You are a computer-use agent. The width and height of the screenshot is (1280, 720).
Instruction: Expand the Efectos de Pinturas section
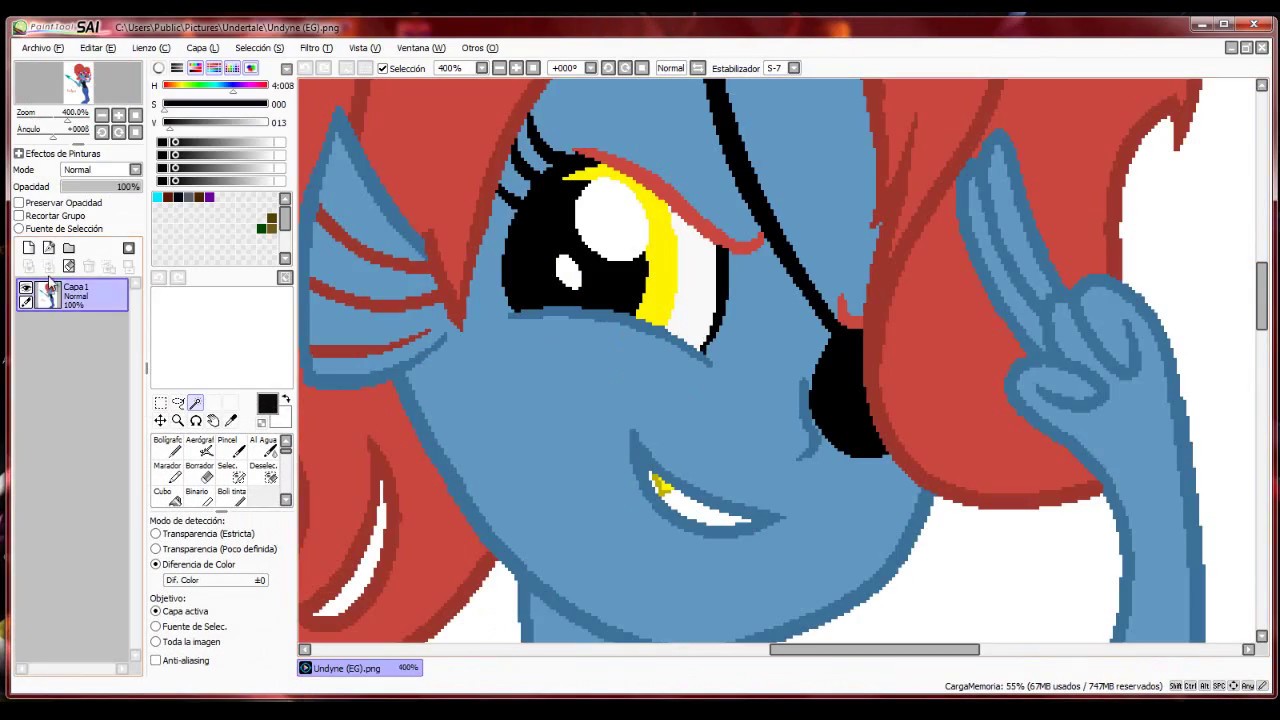pos(19,154)
